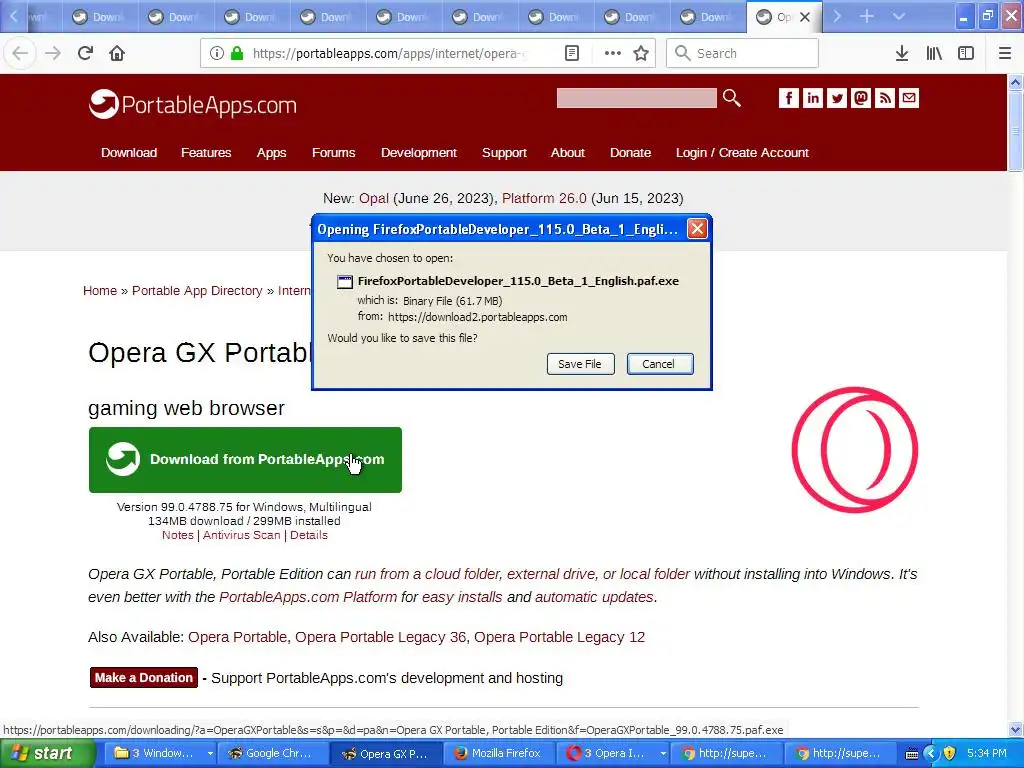Open the Support menu item
The image size is (1024, 768).
[504, 152]
